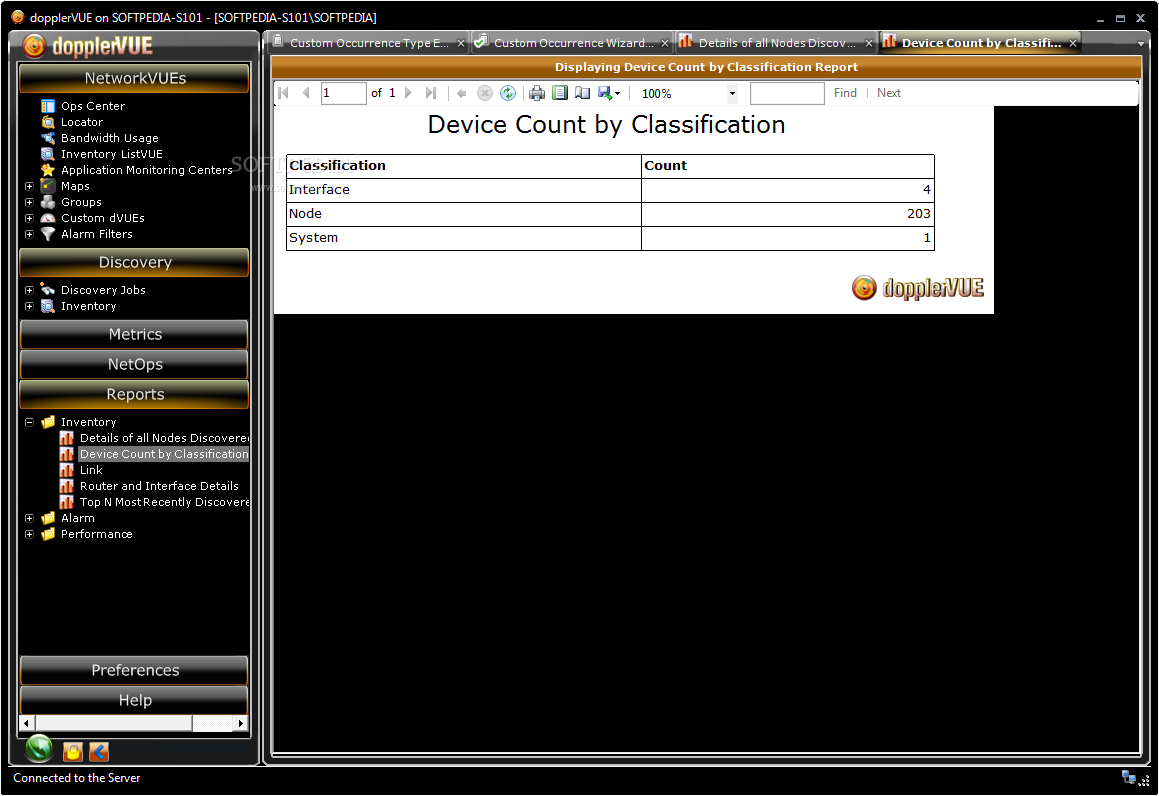Image resolution: width=1159 pixels, height=796 pixels.
Task: Click the Find text input box
Action: coord(787,93)
